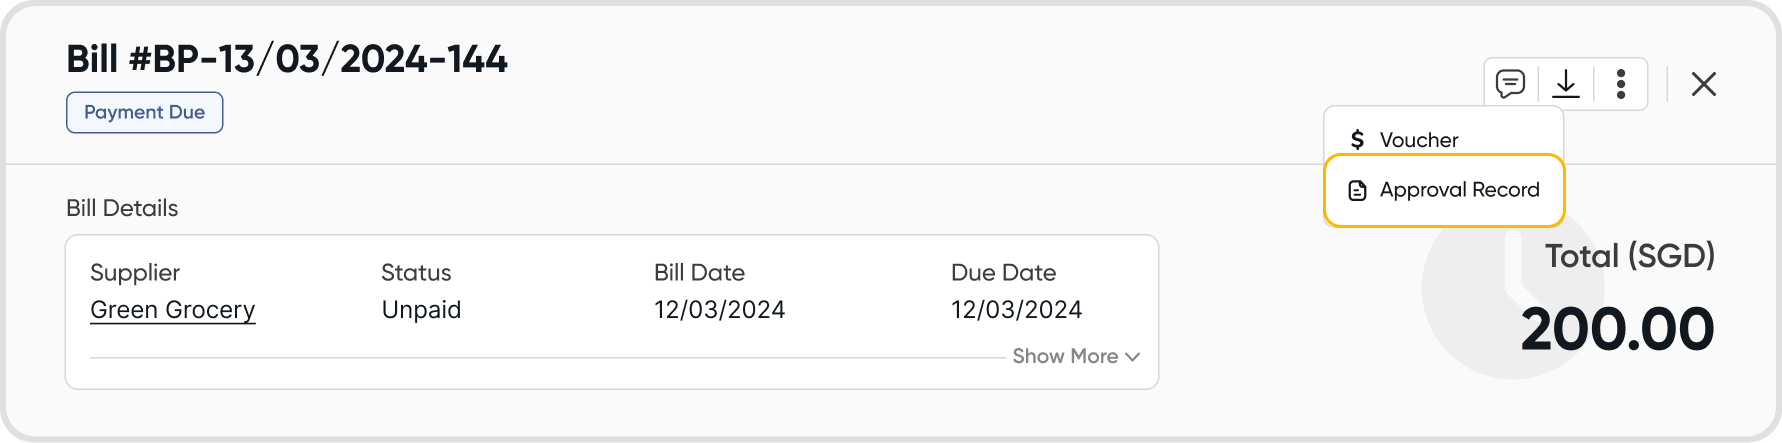
Task: Close the bill panel with the X
Action: (1704, 84)
